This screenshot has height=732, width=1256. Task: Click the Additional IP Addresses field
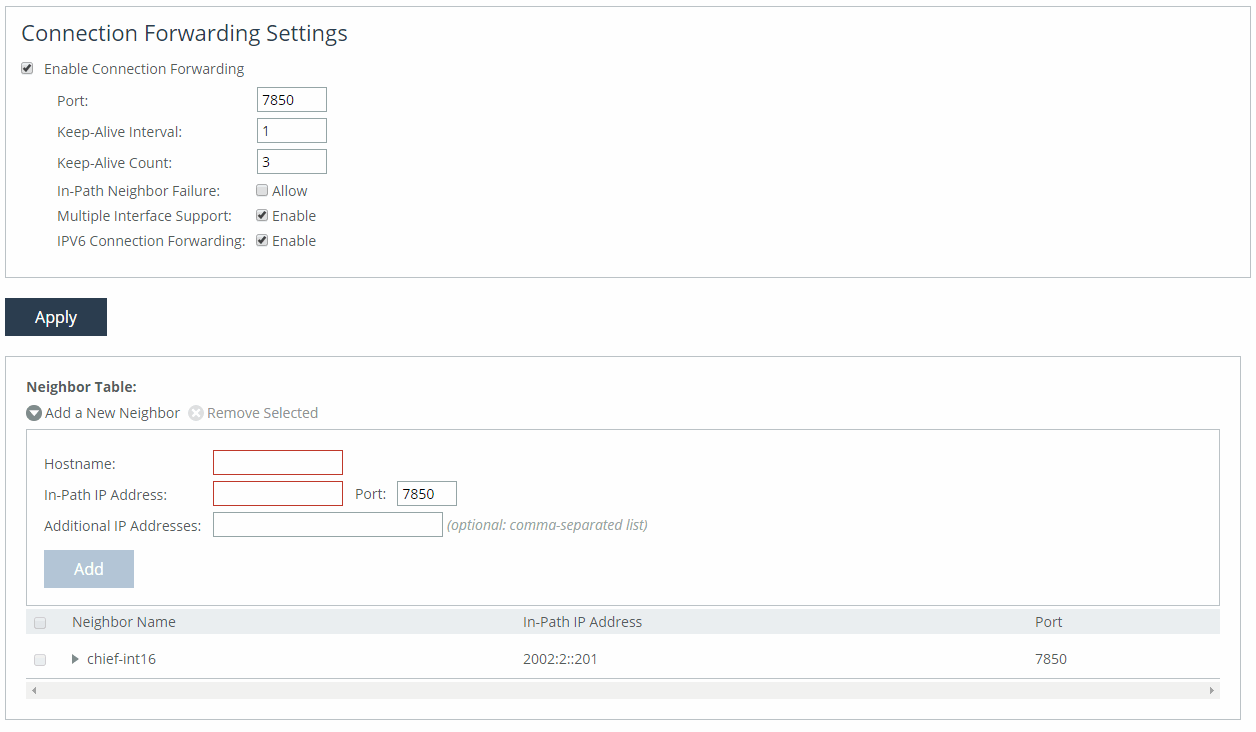[x=327, y=525]
